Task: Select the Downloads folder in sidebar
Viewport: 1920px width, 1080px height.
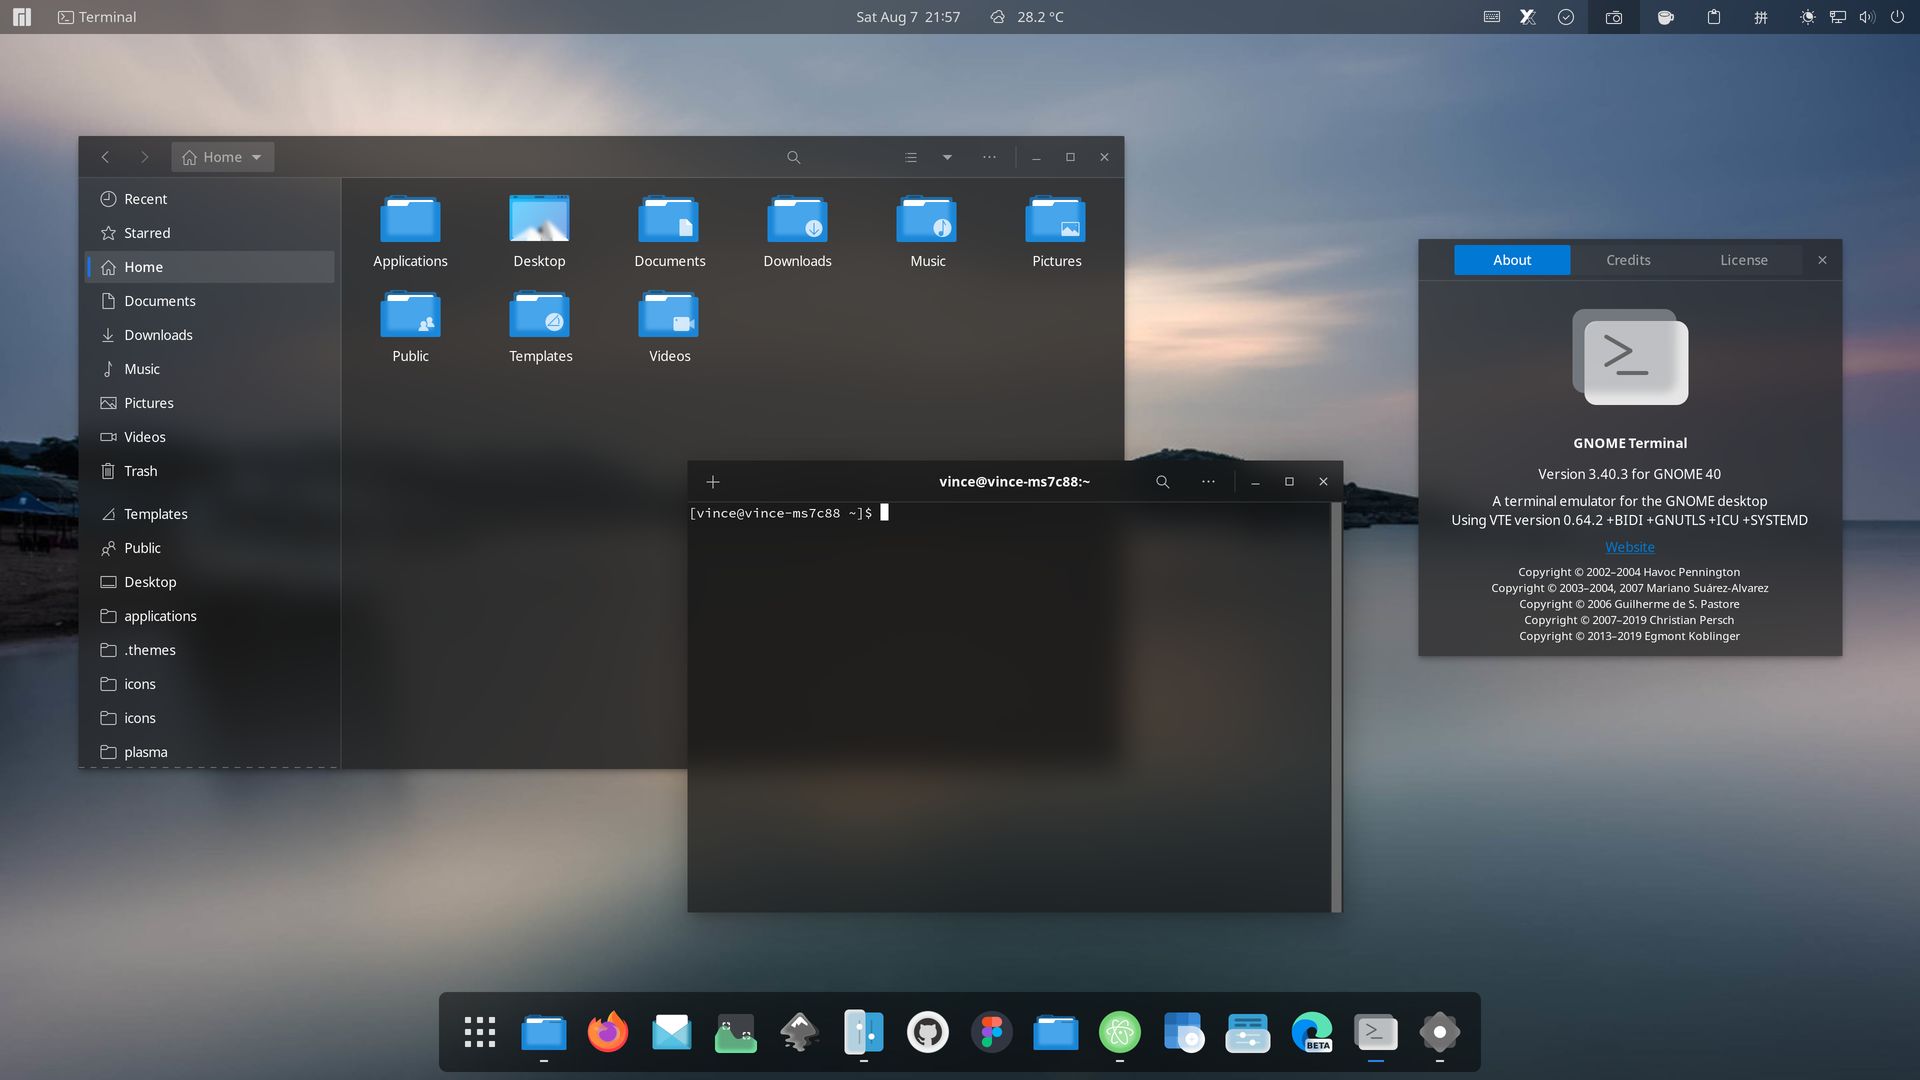Action: (x=157, y=335)
